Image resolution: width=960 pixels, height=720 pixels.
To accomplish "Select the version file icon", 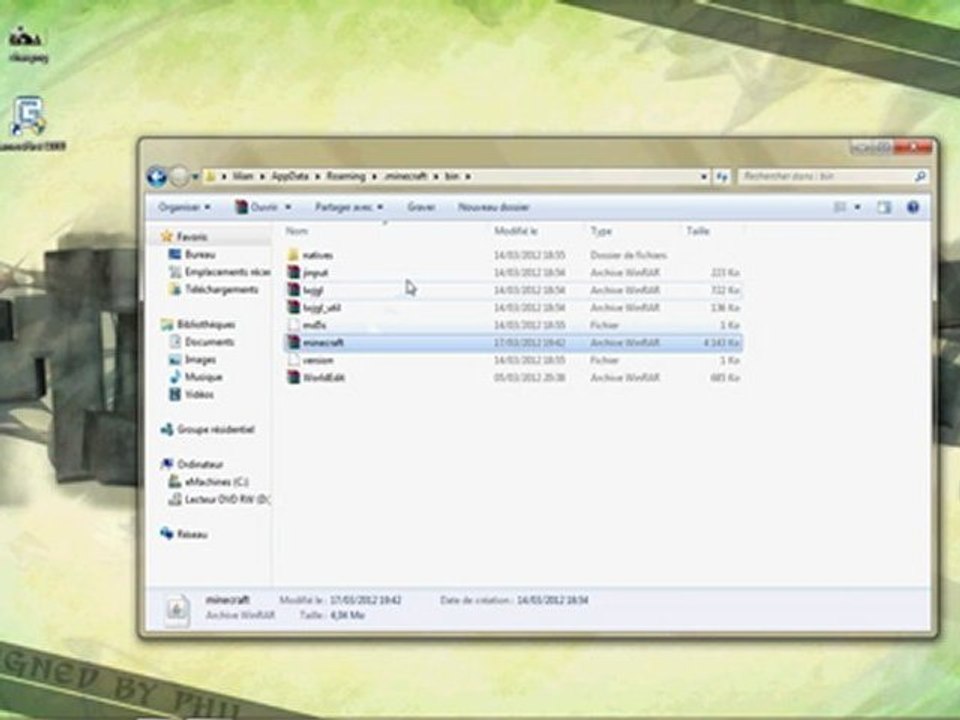I will [x=293, y=360].
